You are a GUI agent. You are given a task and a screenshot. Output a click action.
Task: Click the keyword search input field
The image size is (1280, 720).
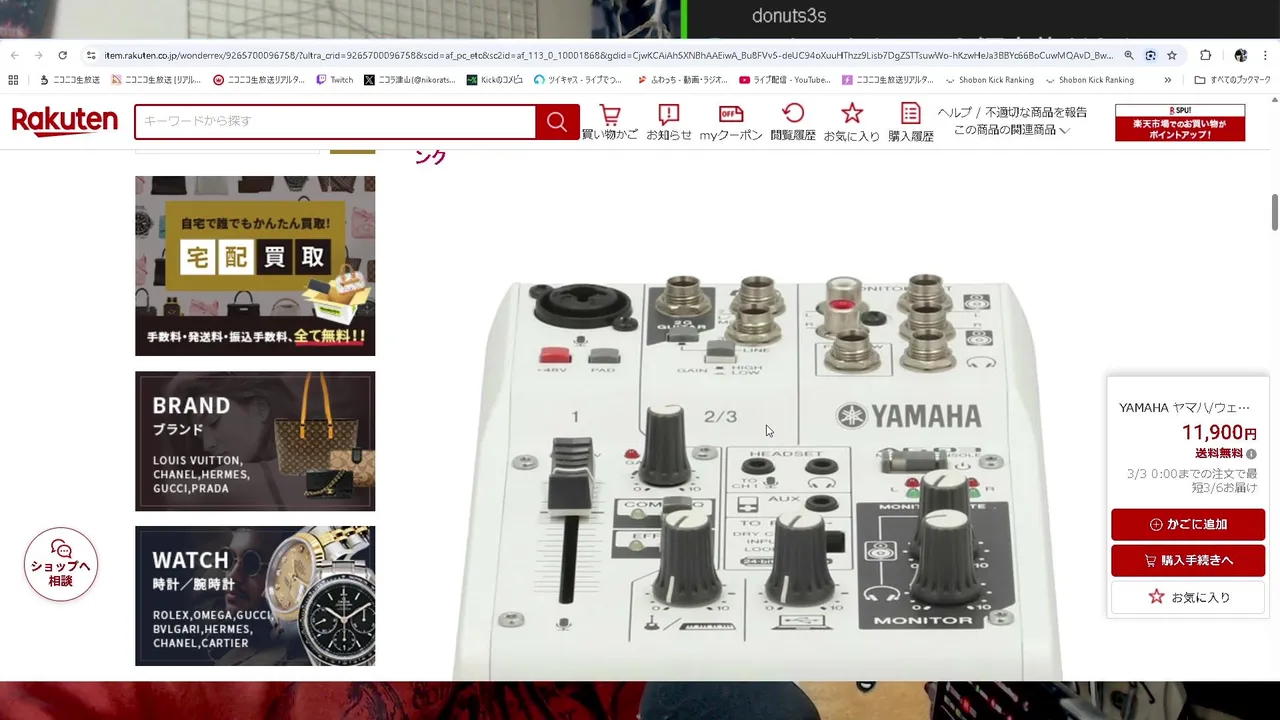pyautogui.click(x=335, y=122)
